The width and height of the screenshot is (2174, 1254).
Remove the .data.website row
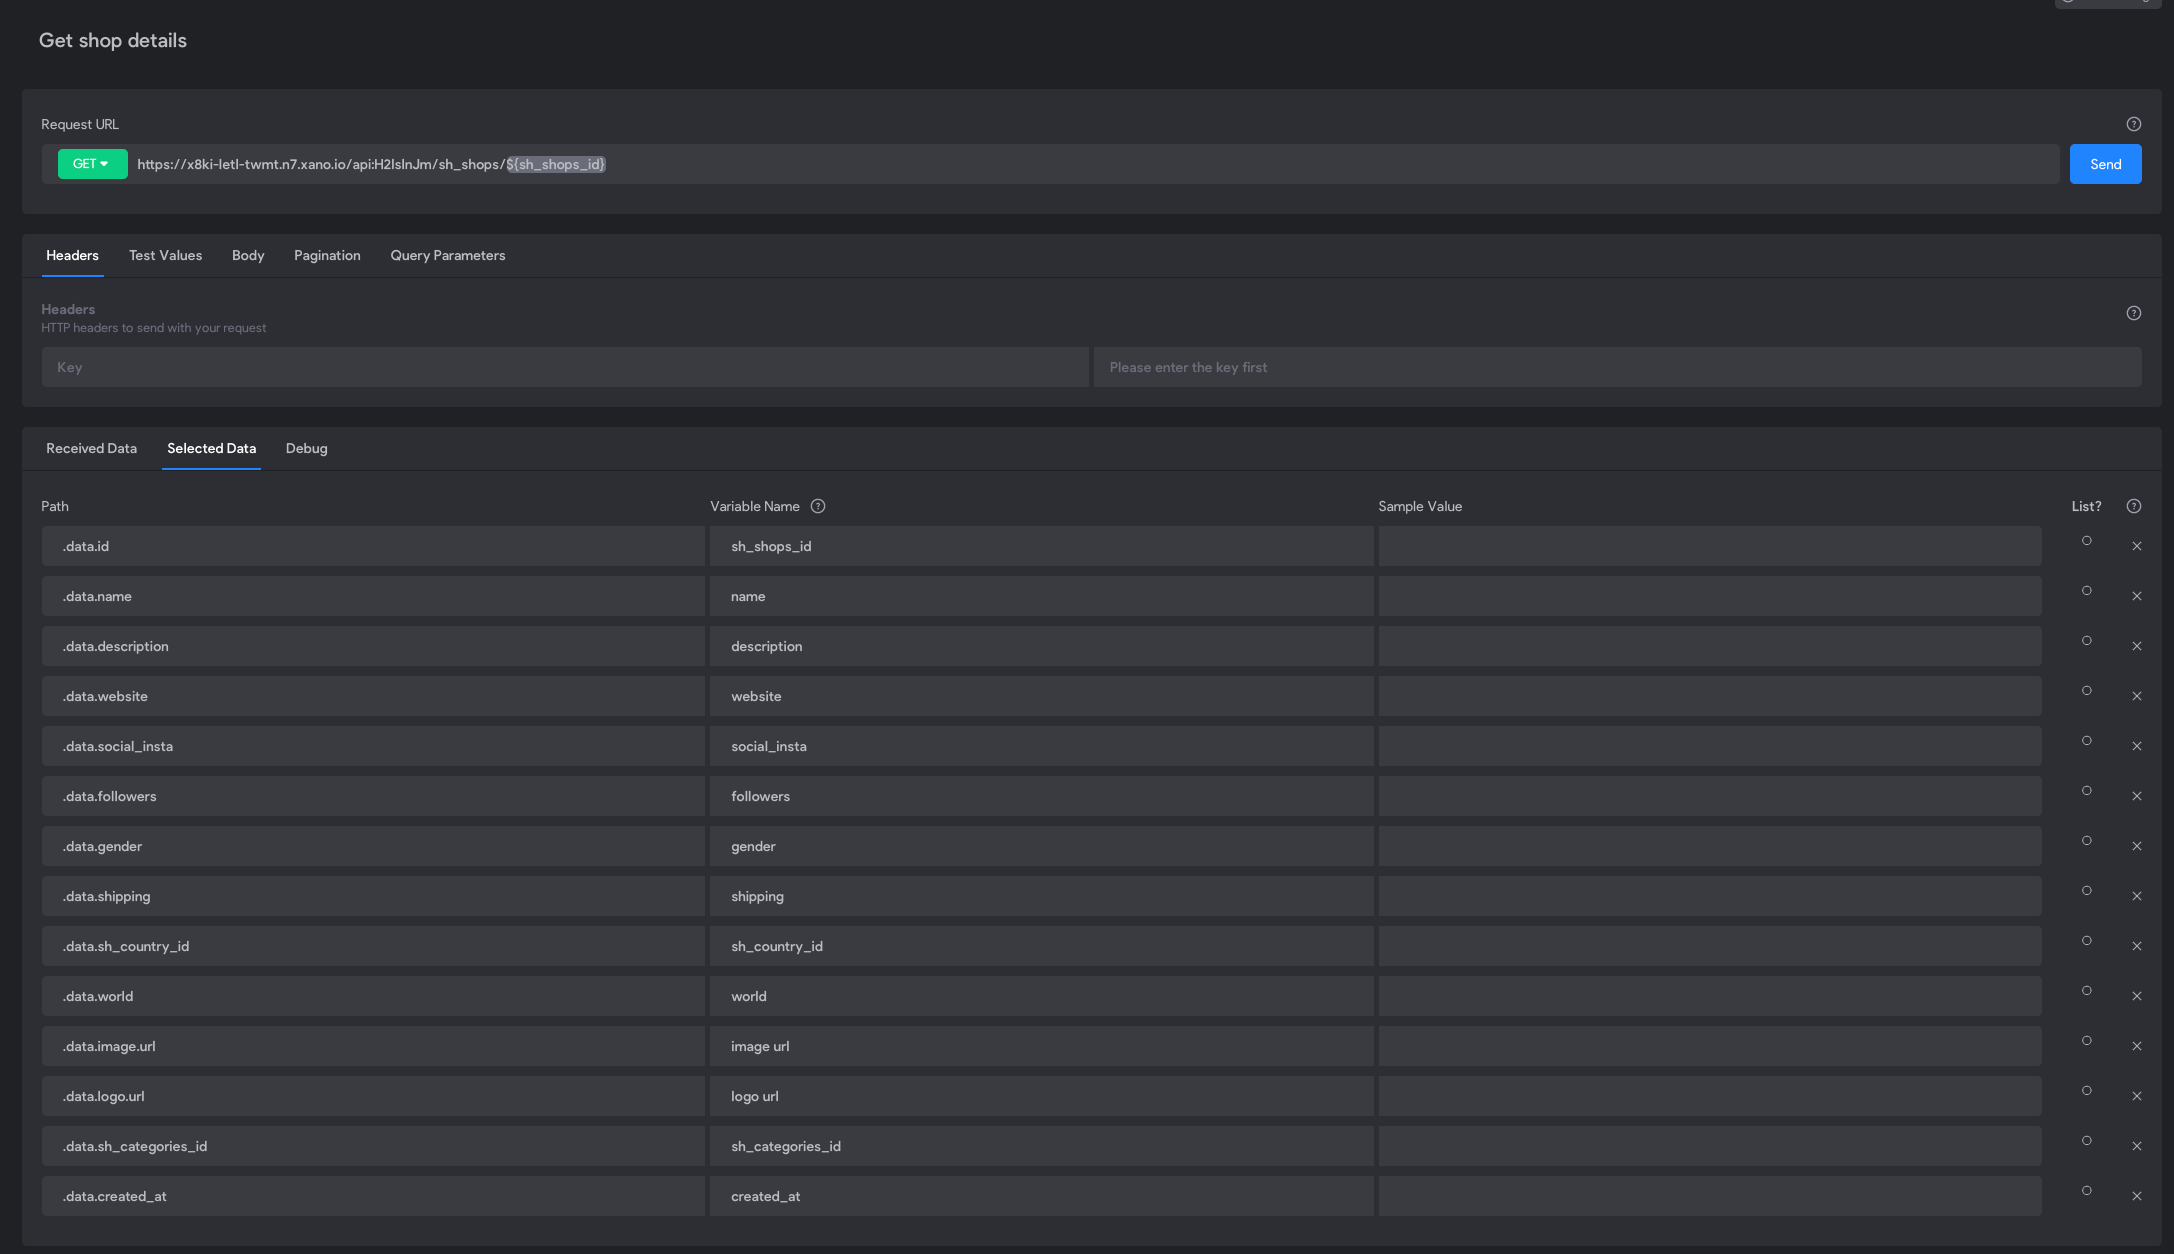2136,696
